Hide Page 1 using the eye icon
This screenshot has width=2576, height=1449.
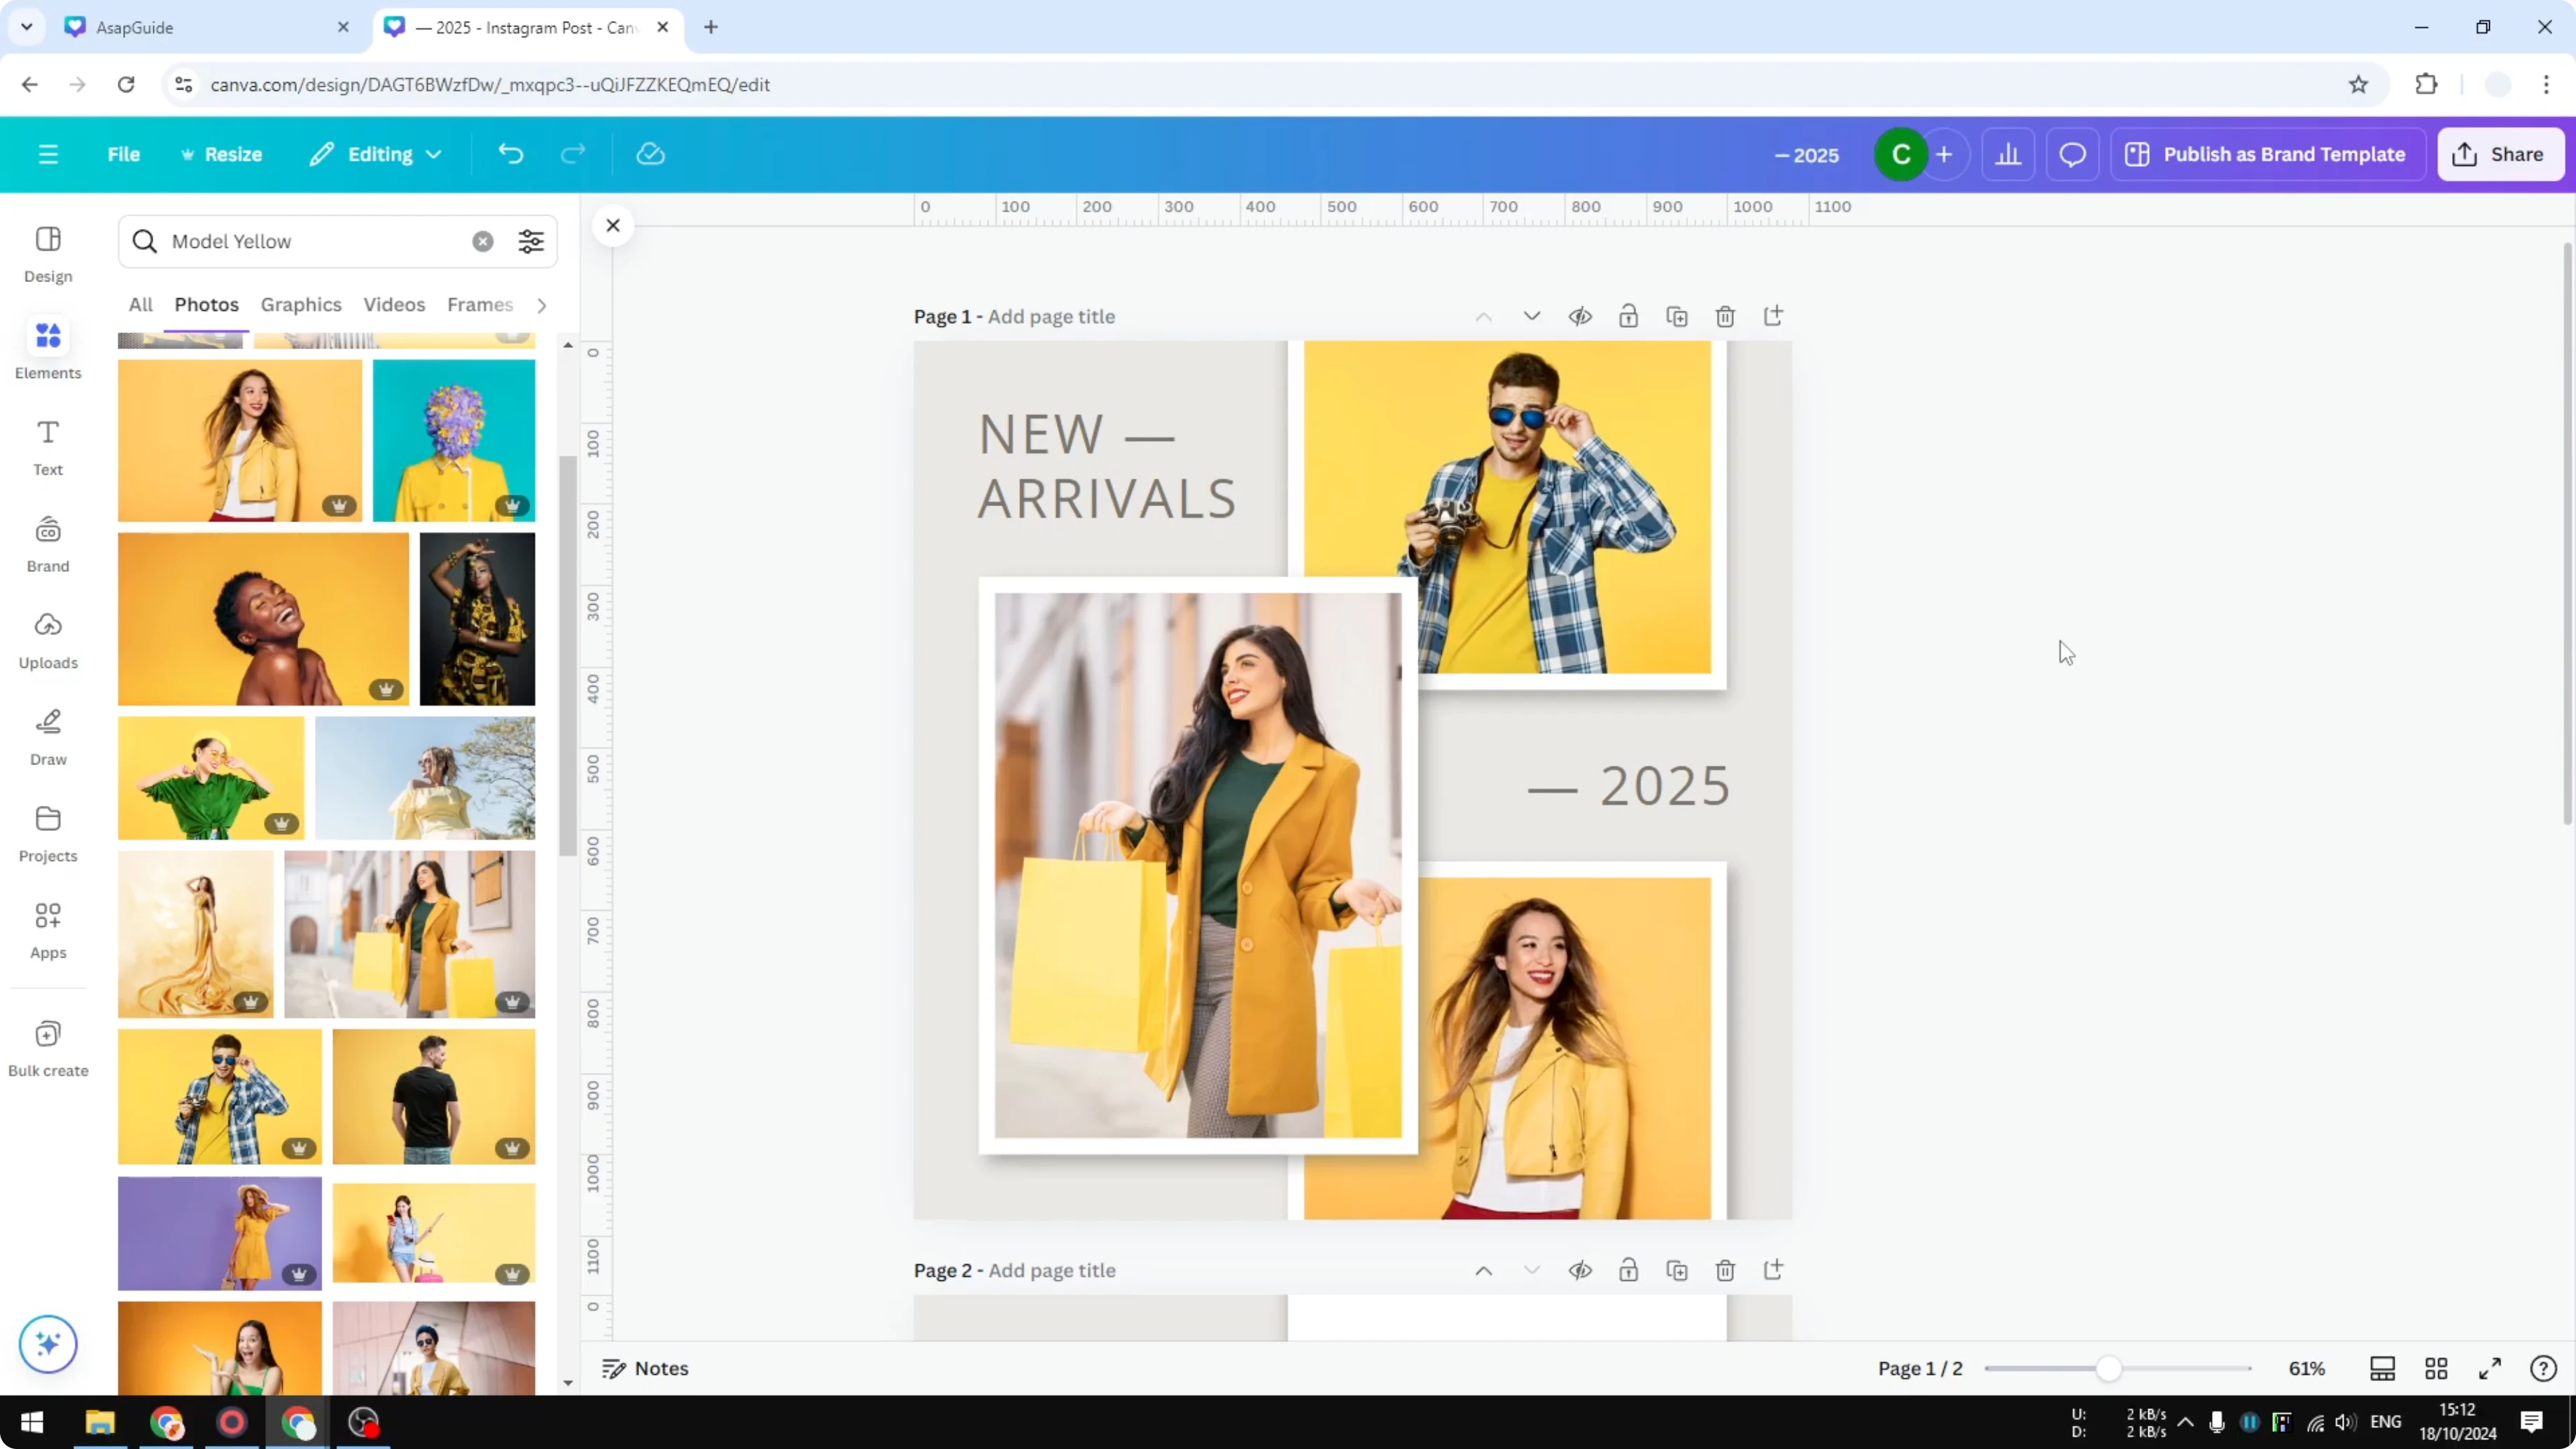[1580, 316]
